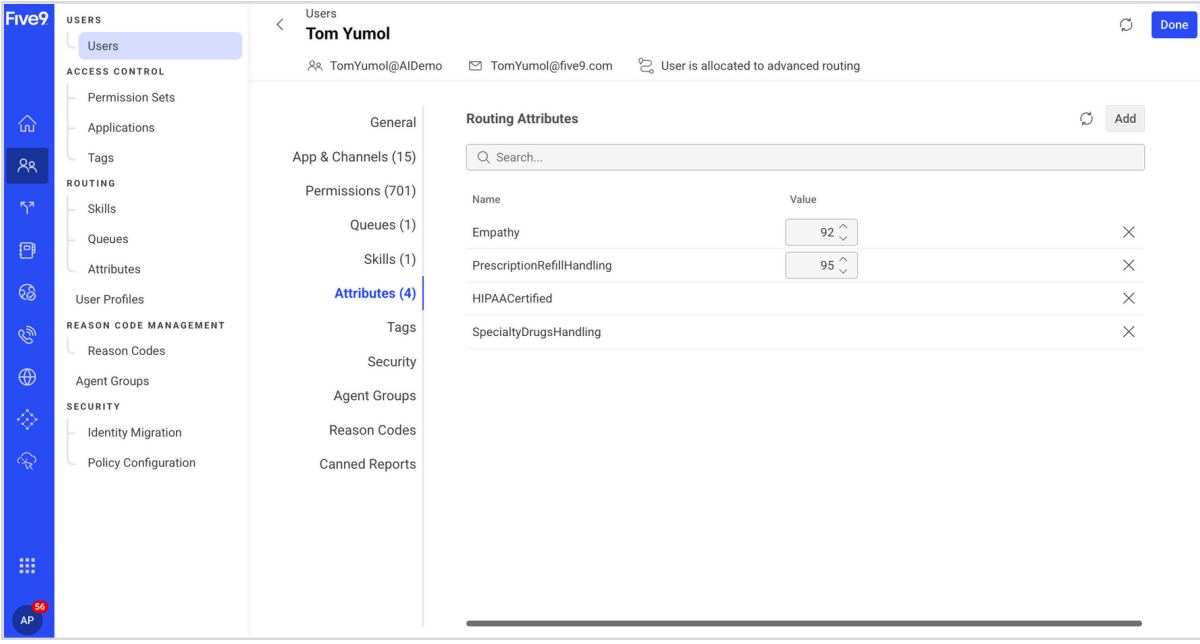
Task: Click the horizontal scrollbar at the bottom
Action: 803,623
